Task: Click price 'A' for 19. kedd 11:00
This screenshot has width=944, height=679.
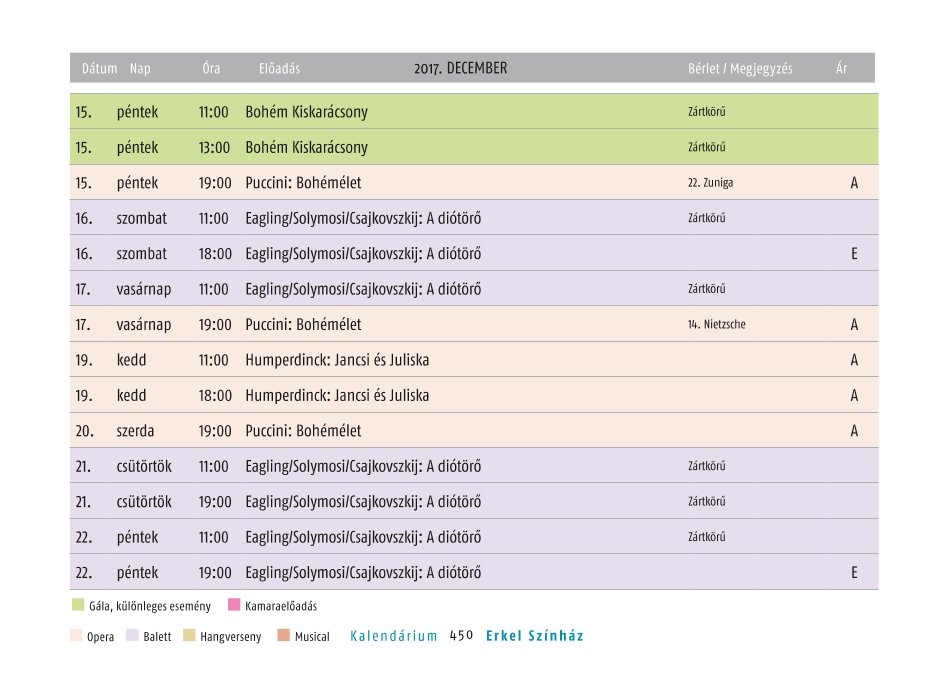Action: coord(854,360)
